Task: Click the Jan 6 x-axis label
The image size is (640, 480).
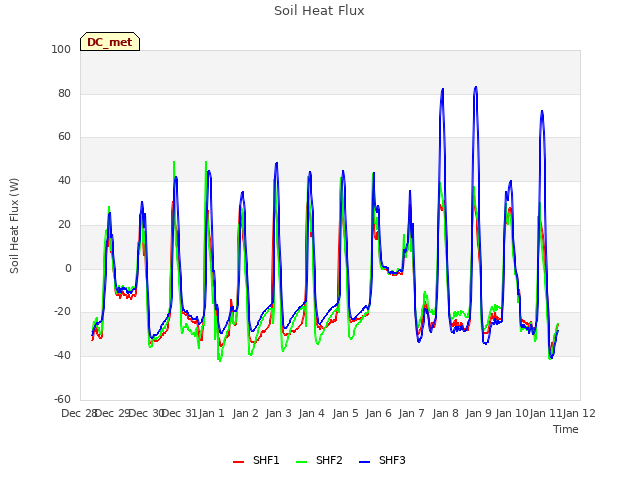Action: pos(379,413)
